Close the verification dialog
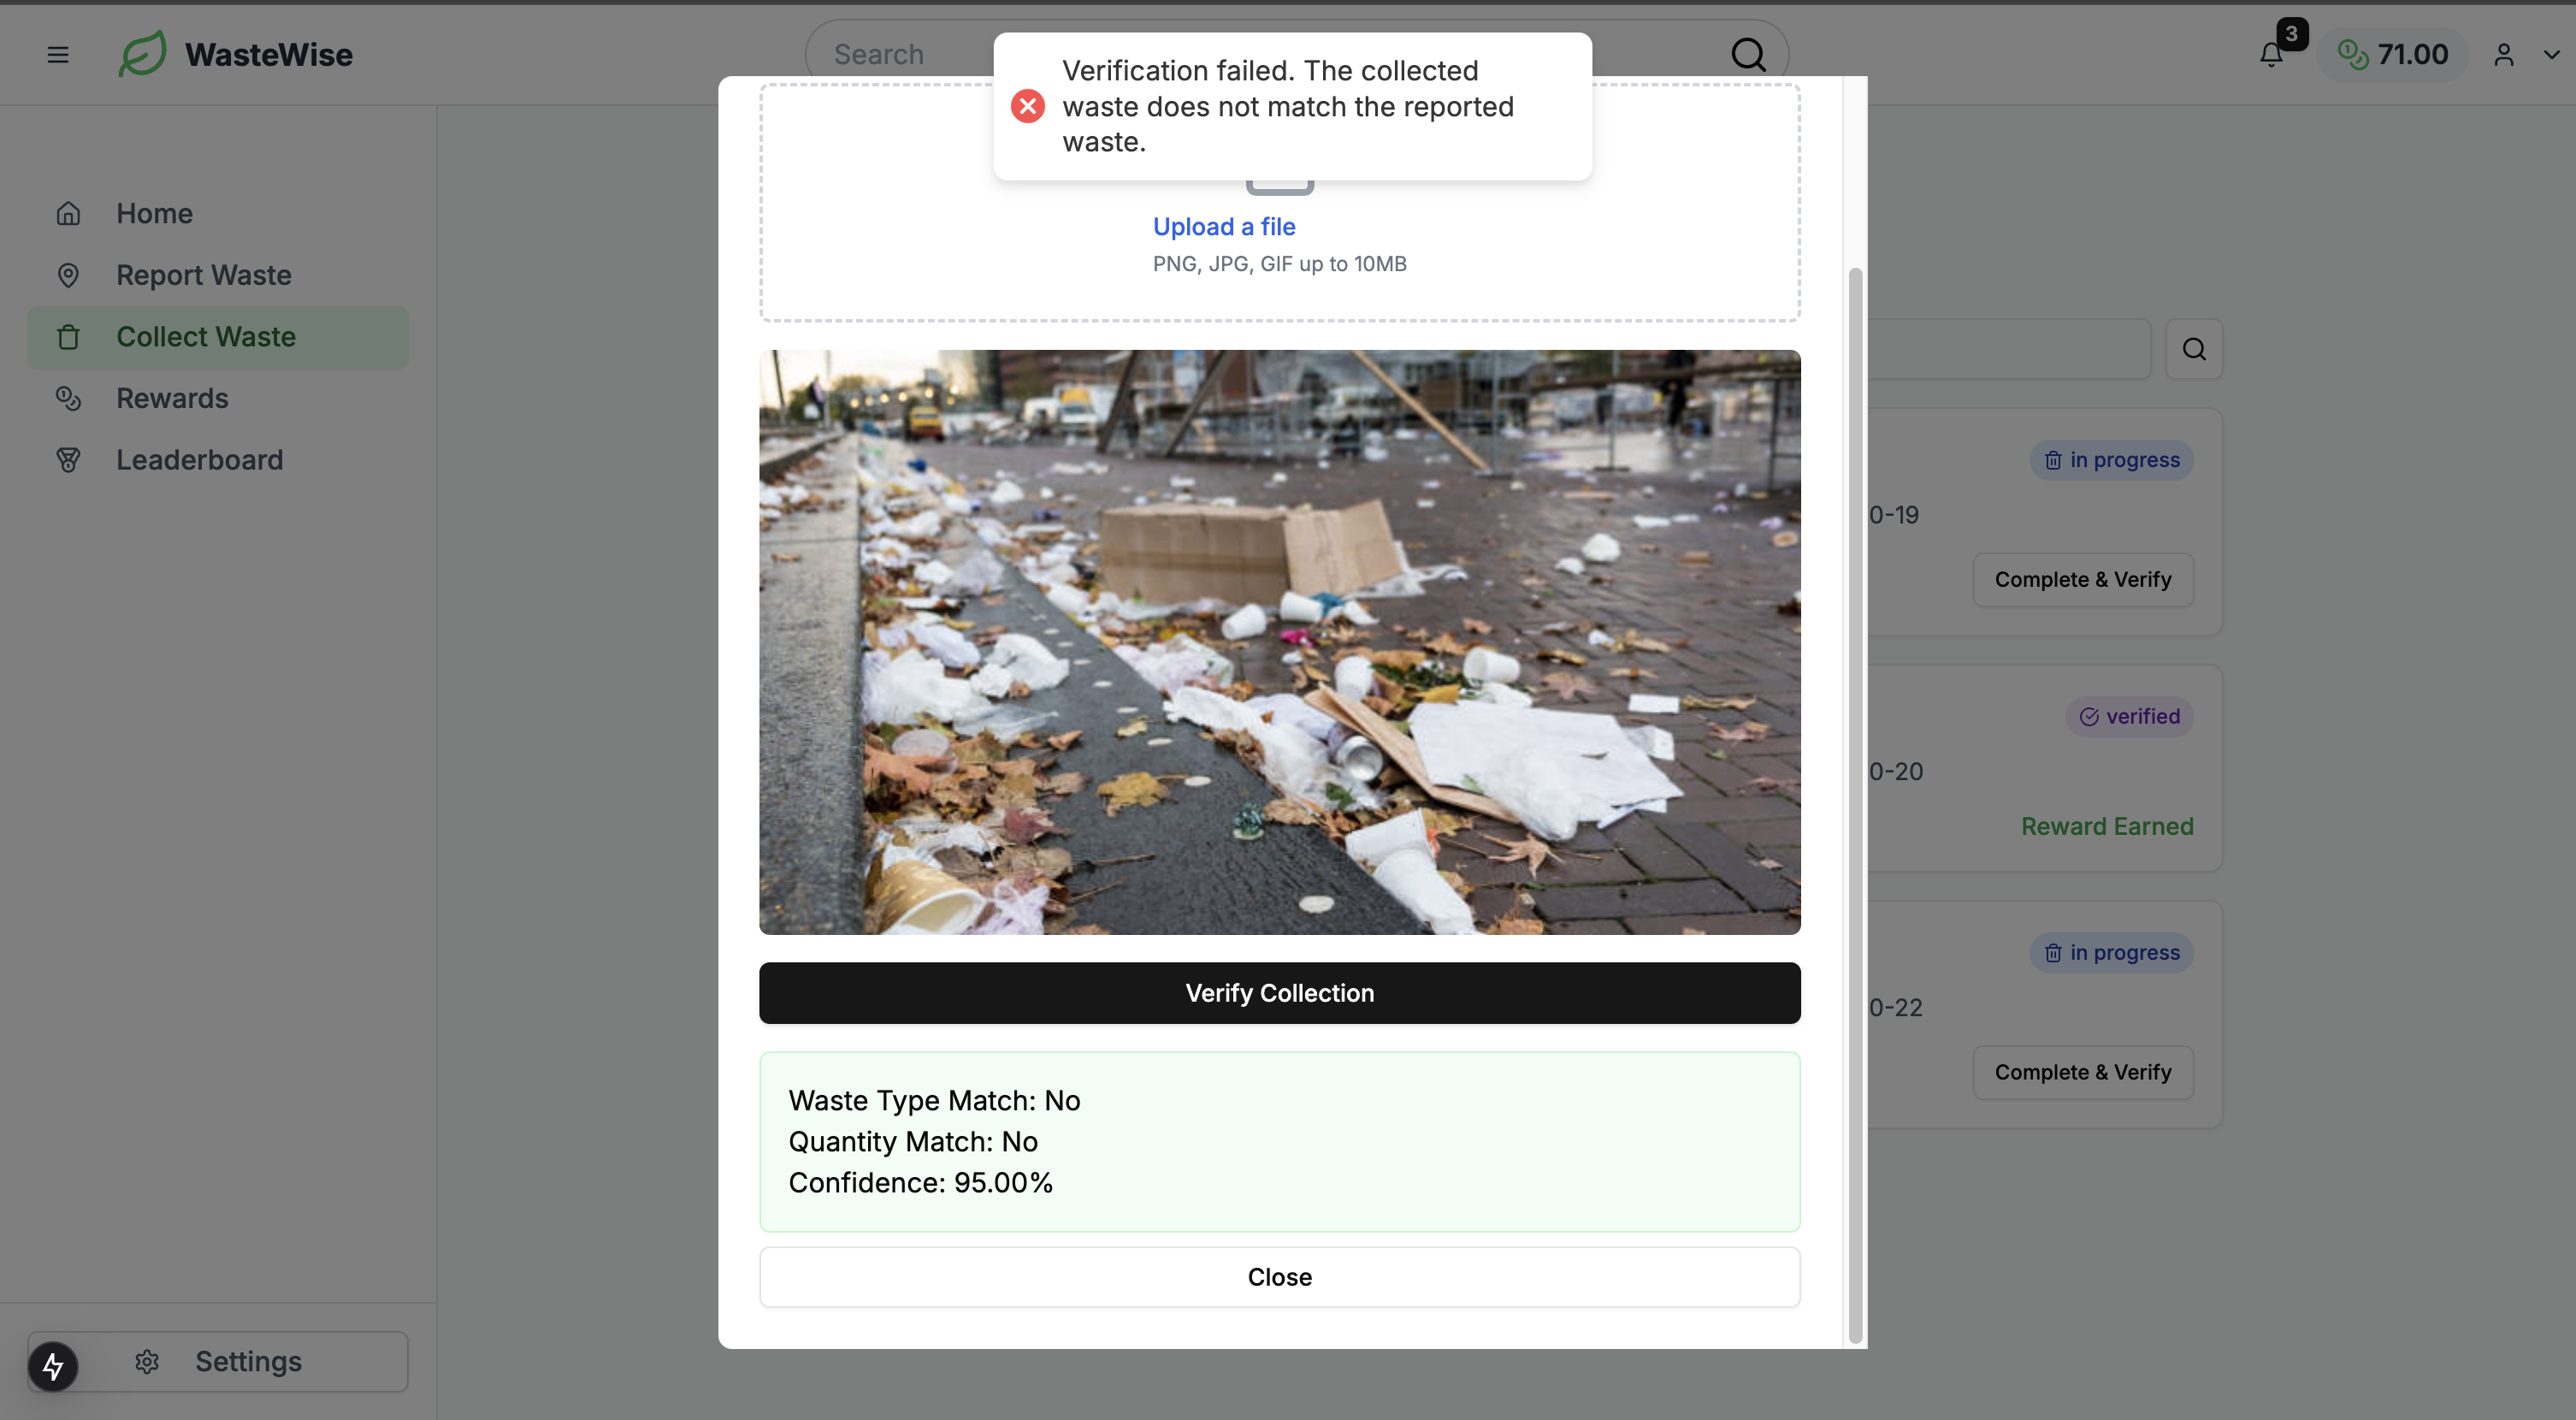This screenshot has height=1420, width=2576. [1279, 1277]
